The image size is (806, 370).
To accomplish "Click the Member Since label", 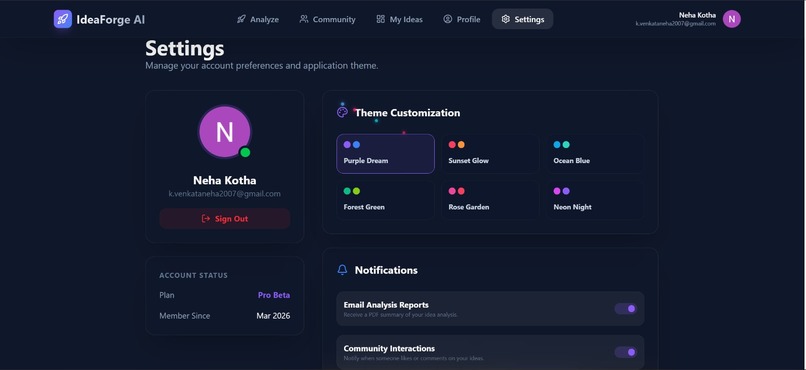I will [x=185, y=316].
